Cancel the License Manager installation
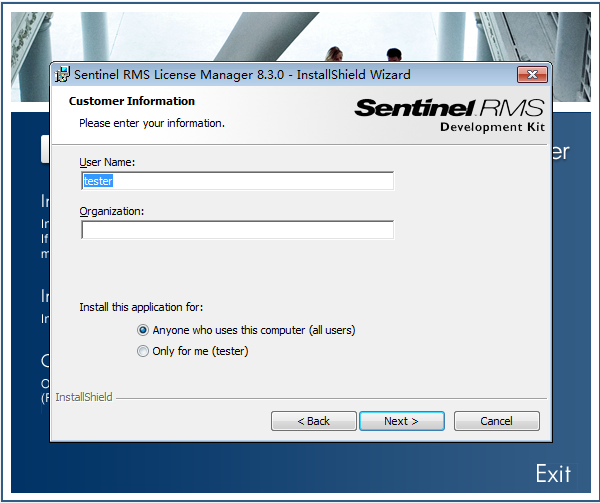This screenshot has width=600, height=503. (x=496, y=421)
